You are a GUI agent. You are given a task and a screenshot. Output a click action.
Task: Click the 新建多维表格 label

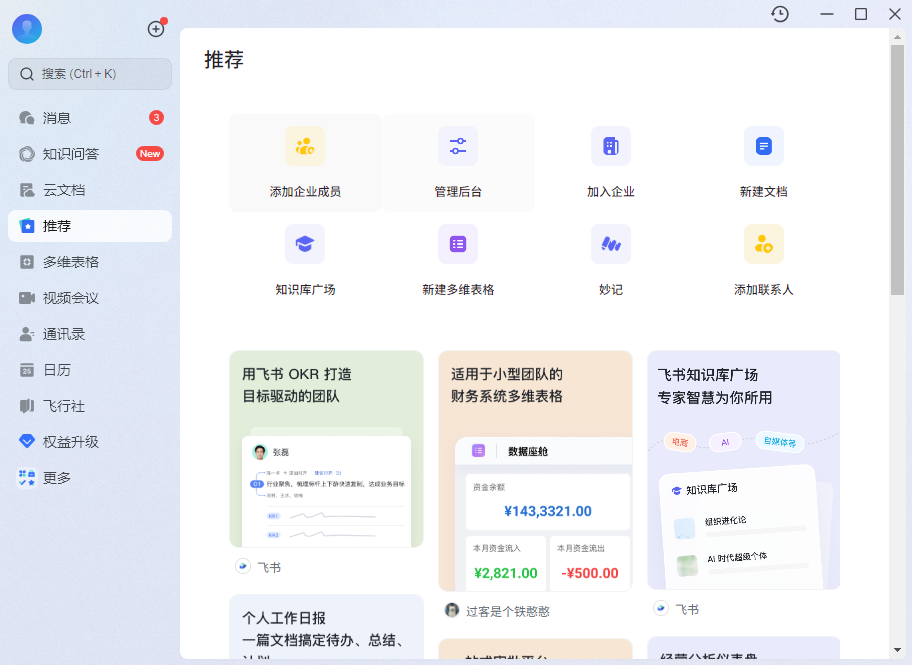click(x=458, y=290)
